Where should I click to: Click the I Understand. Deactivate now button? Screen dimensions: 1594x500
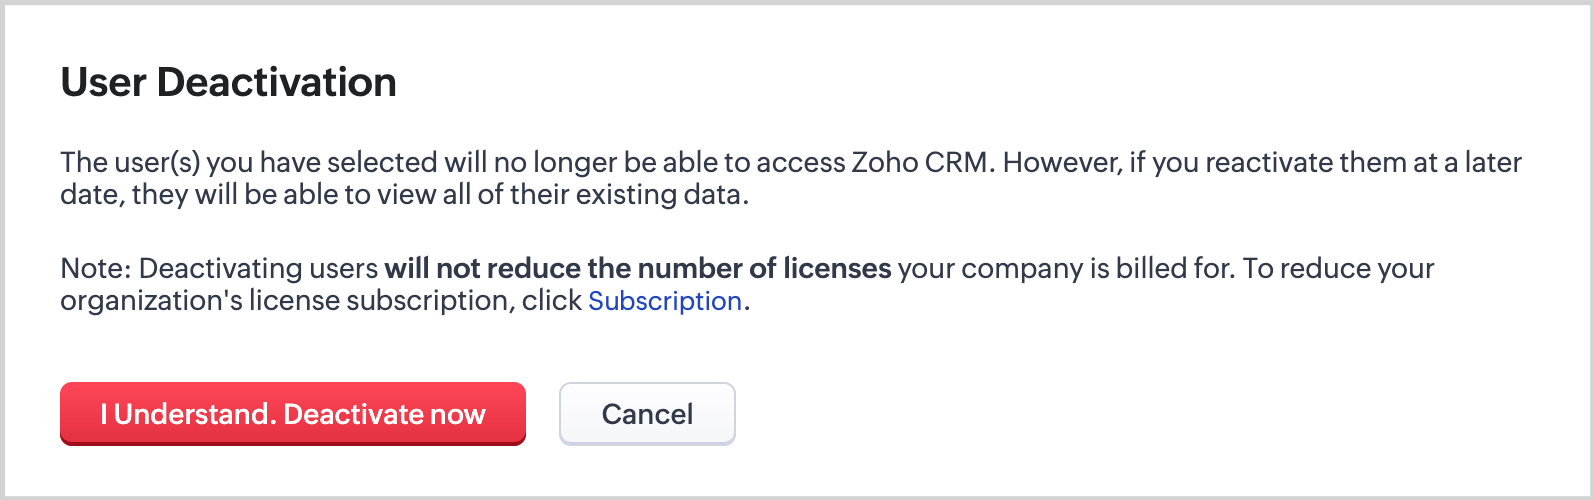click(x=293, y=413)
